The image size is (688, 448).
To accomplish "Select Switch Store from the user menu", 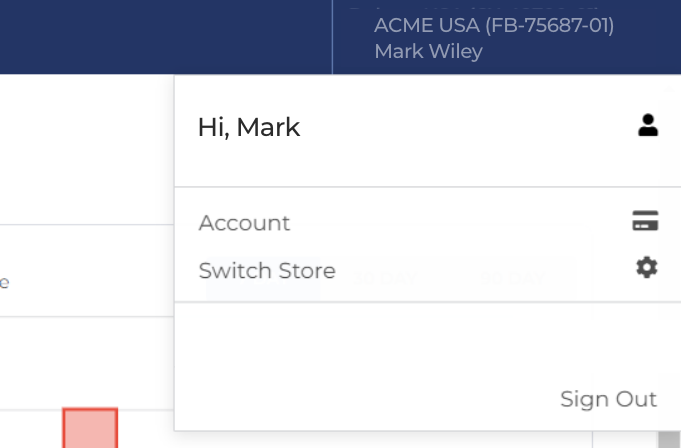I will click(267, 271).
